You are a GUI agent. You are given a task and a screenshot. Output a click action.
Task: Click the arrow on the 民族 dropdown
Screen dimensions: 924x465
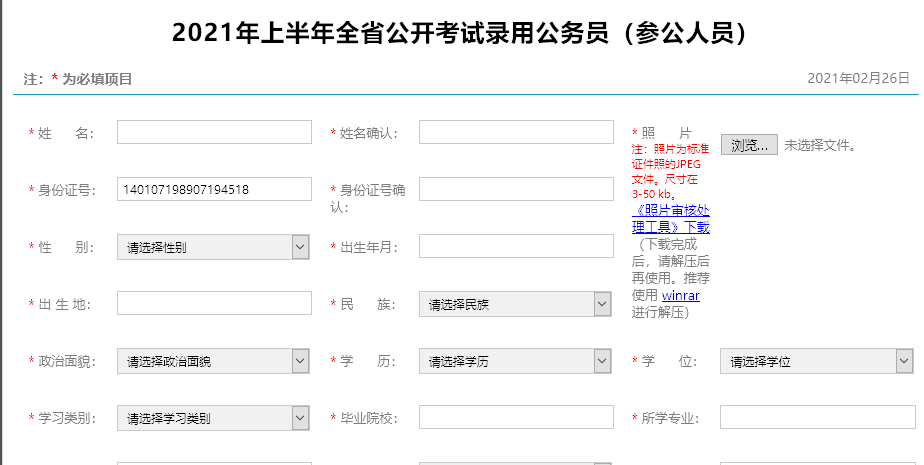pos(602,304)
